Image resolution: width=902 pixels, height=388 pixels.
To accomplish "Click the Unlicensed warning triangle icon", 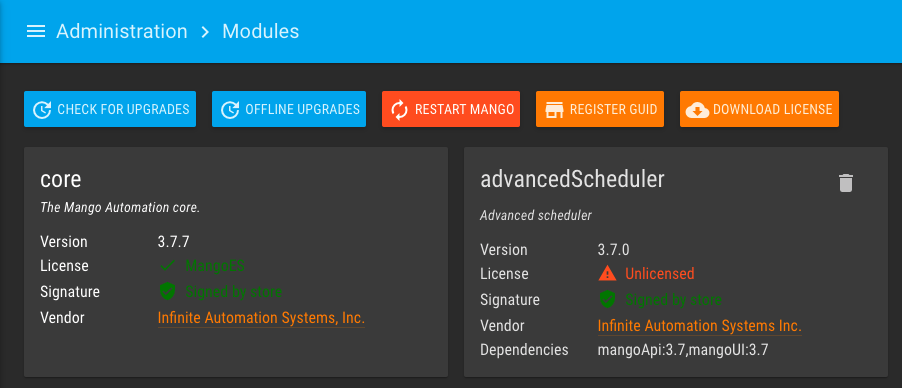I will click(x=607, y=273).
